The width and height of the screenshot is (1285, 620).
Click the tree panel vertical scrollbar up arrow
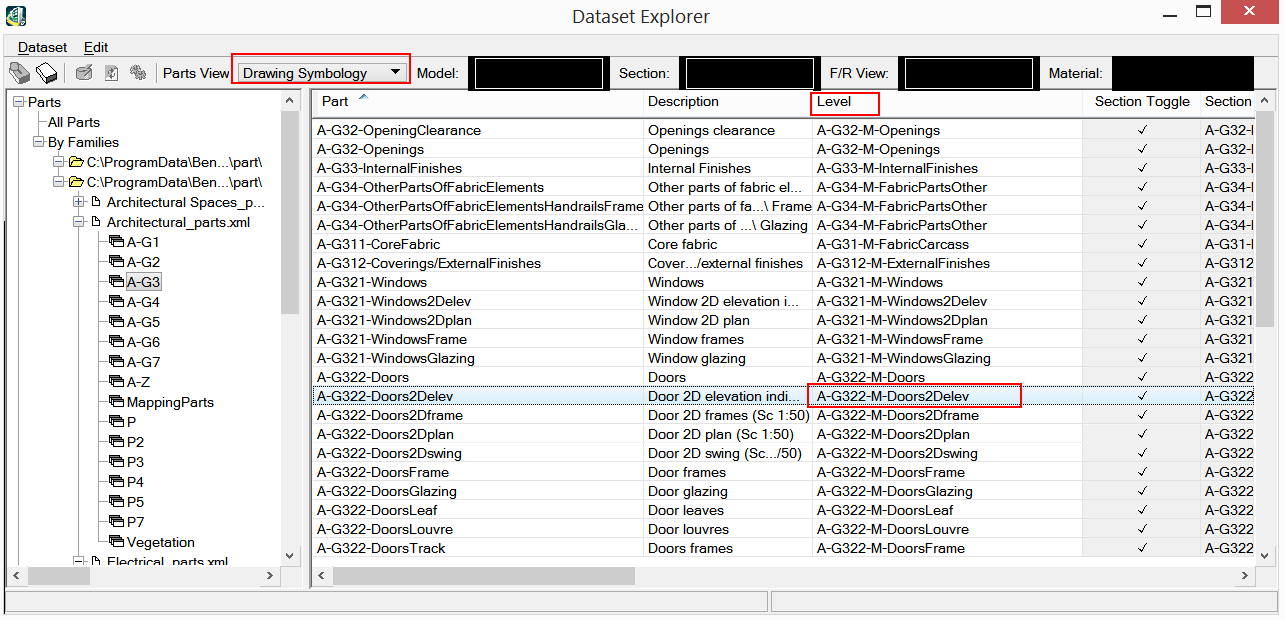pos(290,101)
